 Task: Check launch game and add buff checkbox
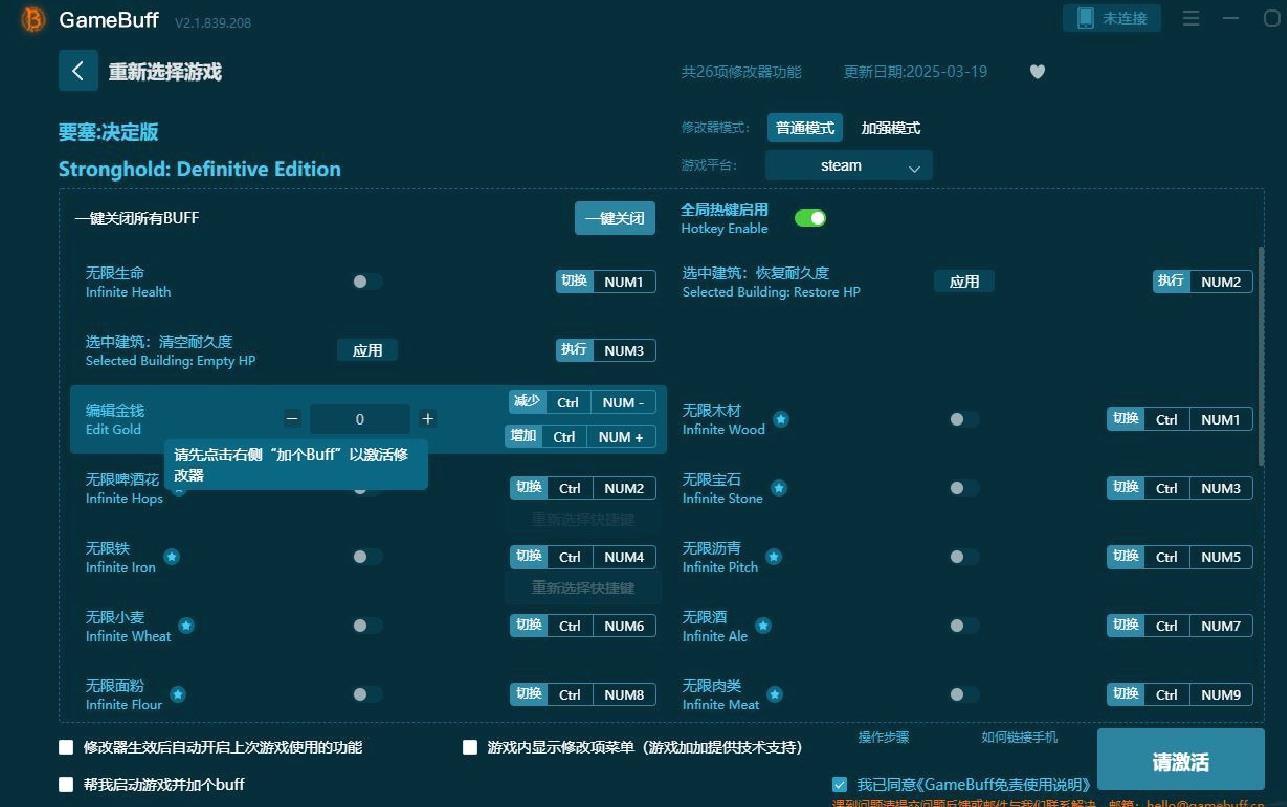point(67,784)
